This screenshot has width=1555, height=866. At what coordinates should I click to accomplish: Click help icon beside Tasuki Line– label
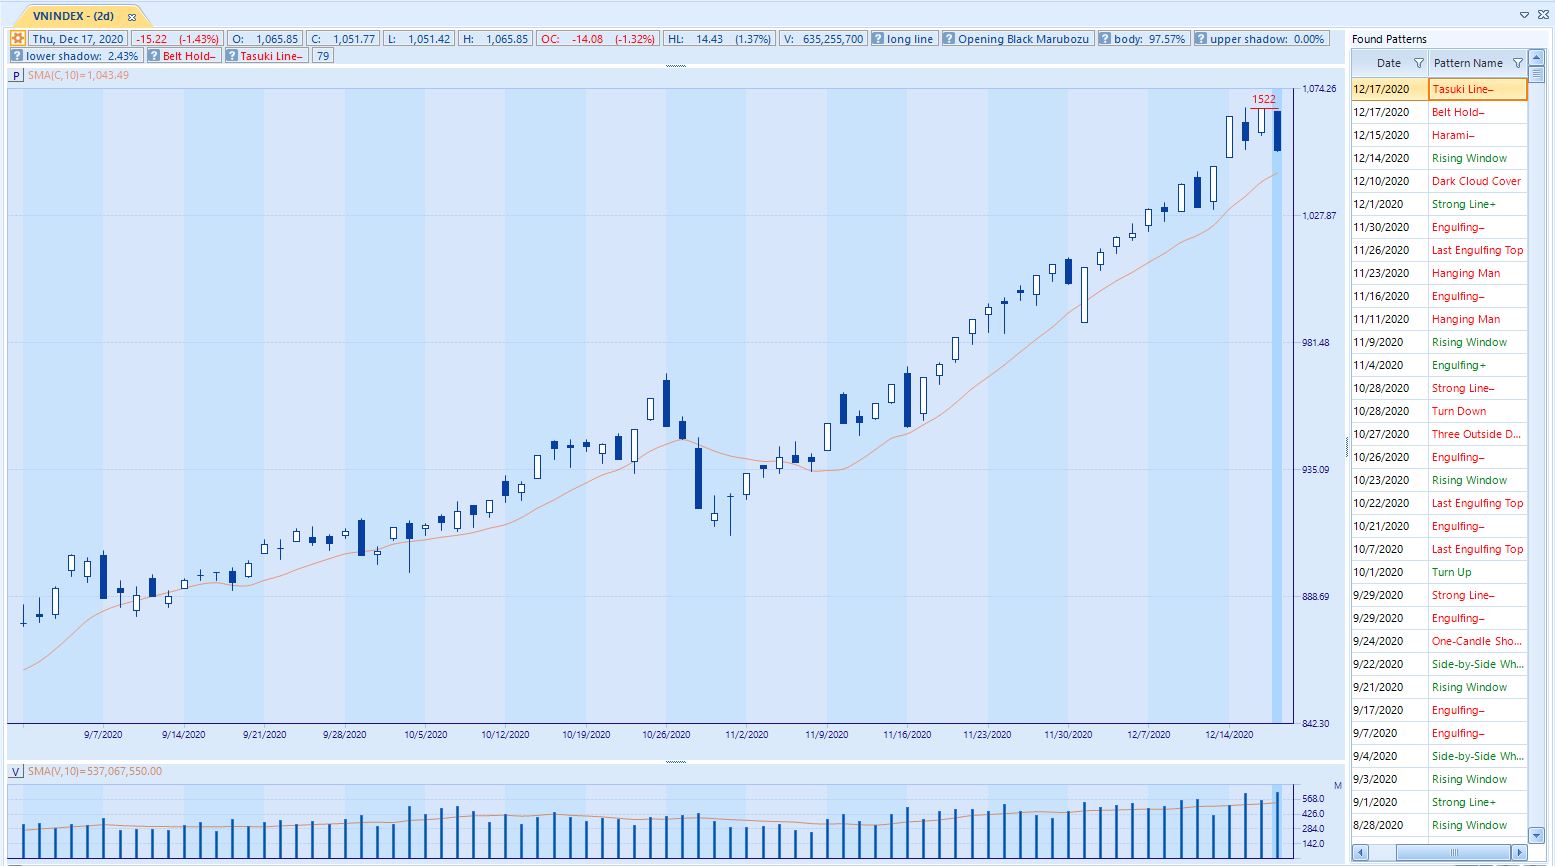[x=231, y=56]
